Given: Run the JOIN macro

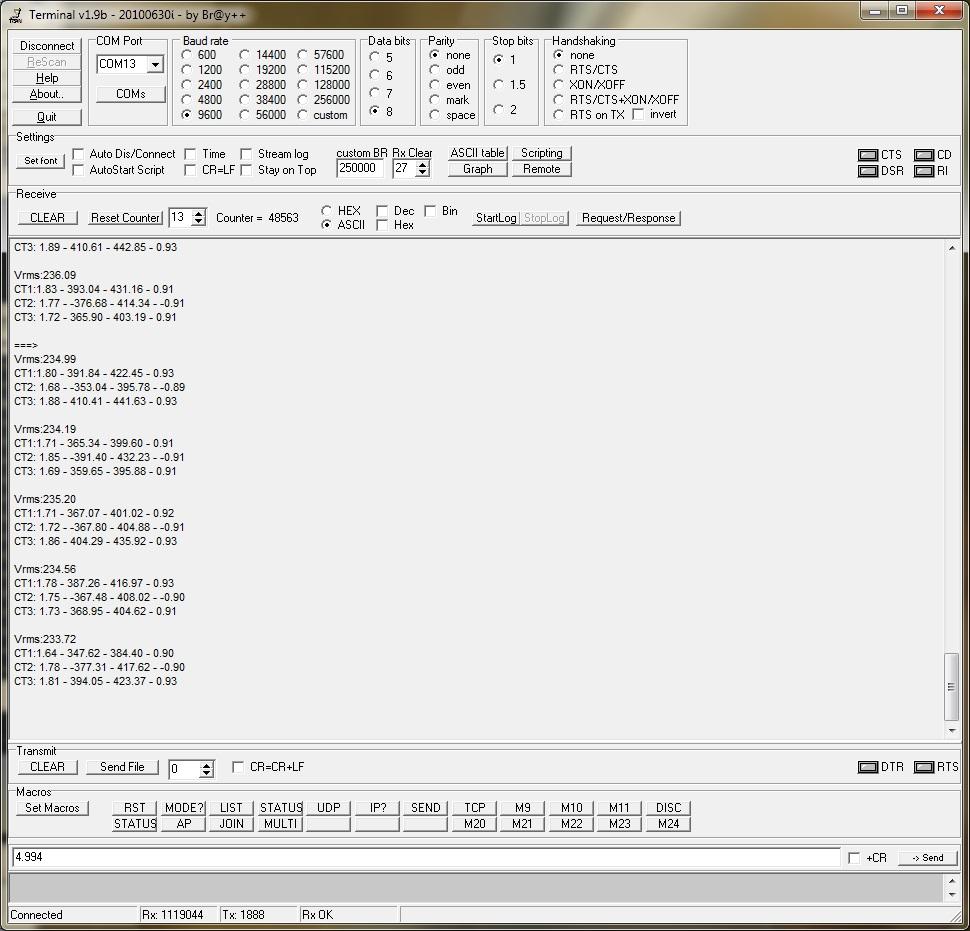Looking at the screenshot, I should point(231,824).
